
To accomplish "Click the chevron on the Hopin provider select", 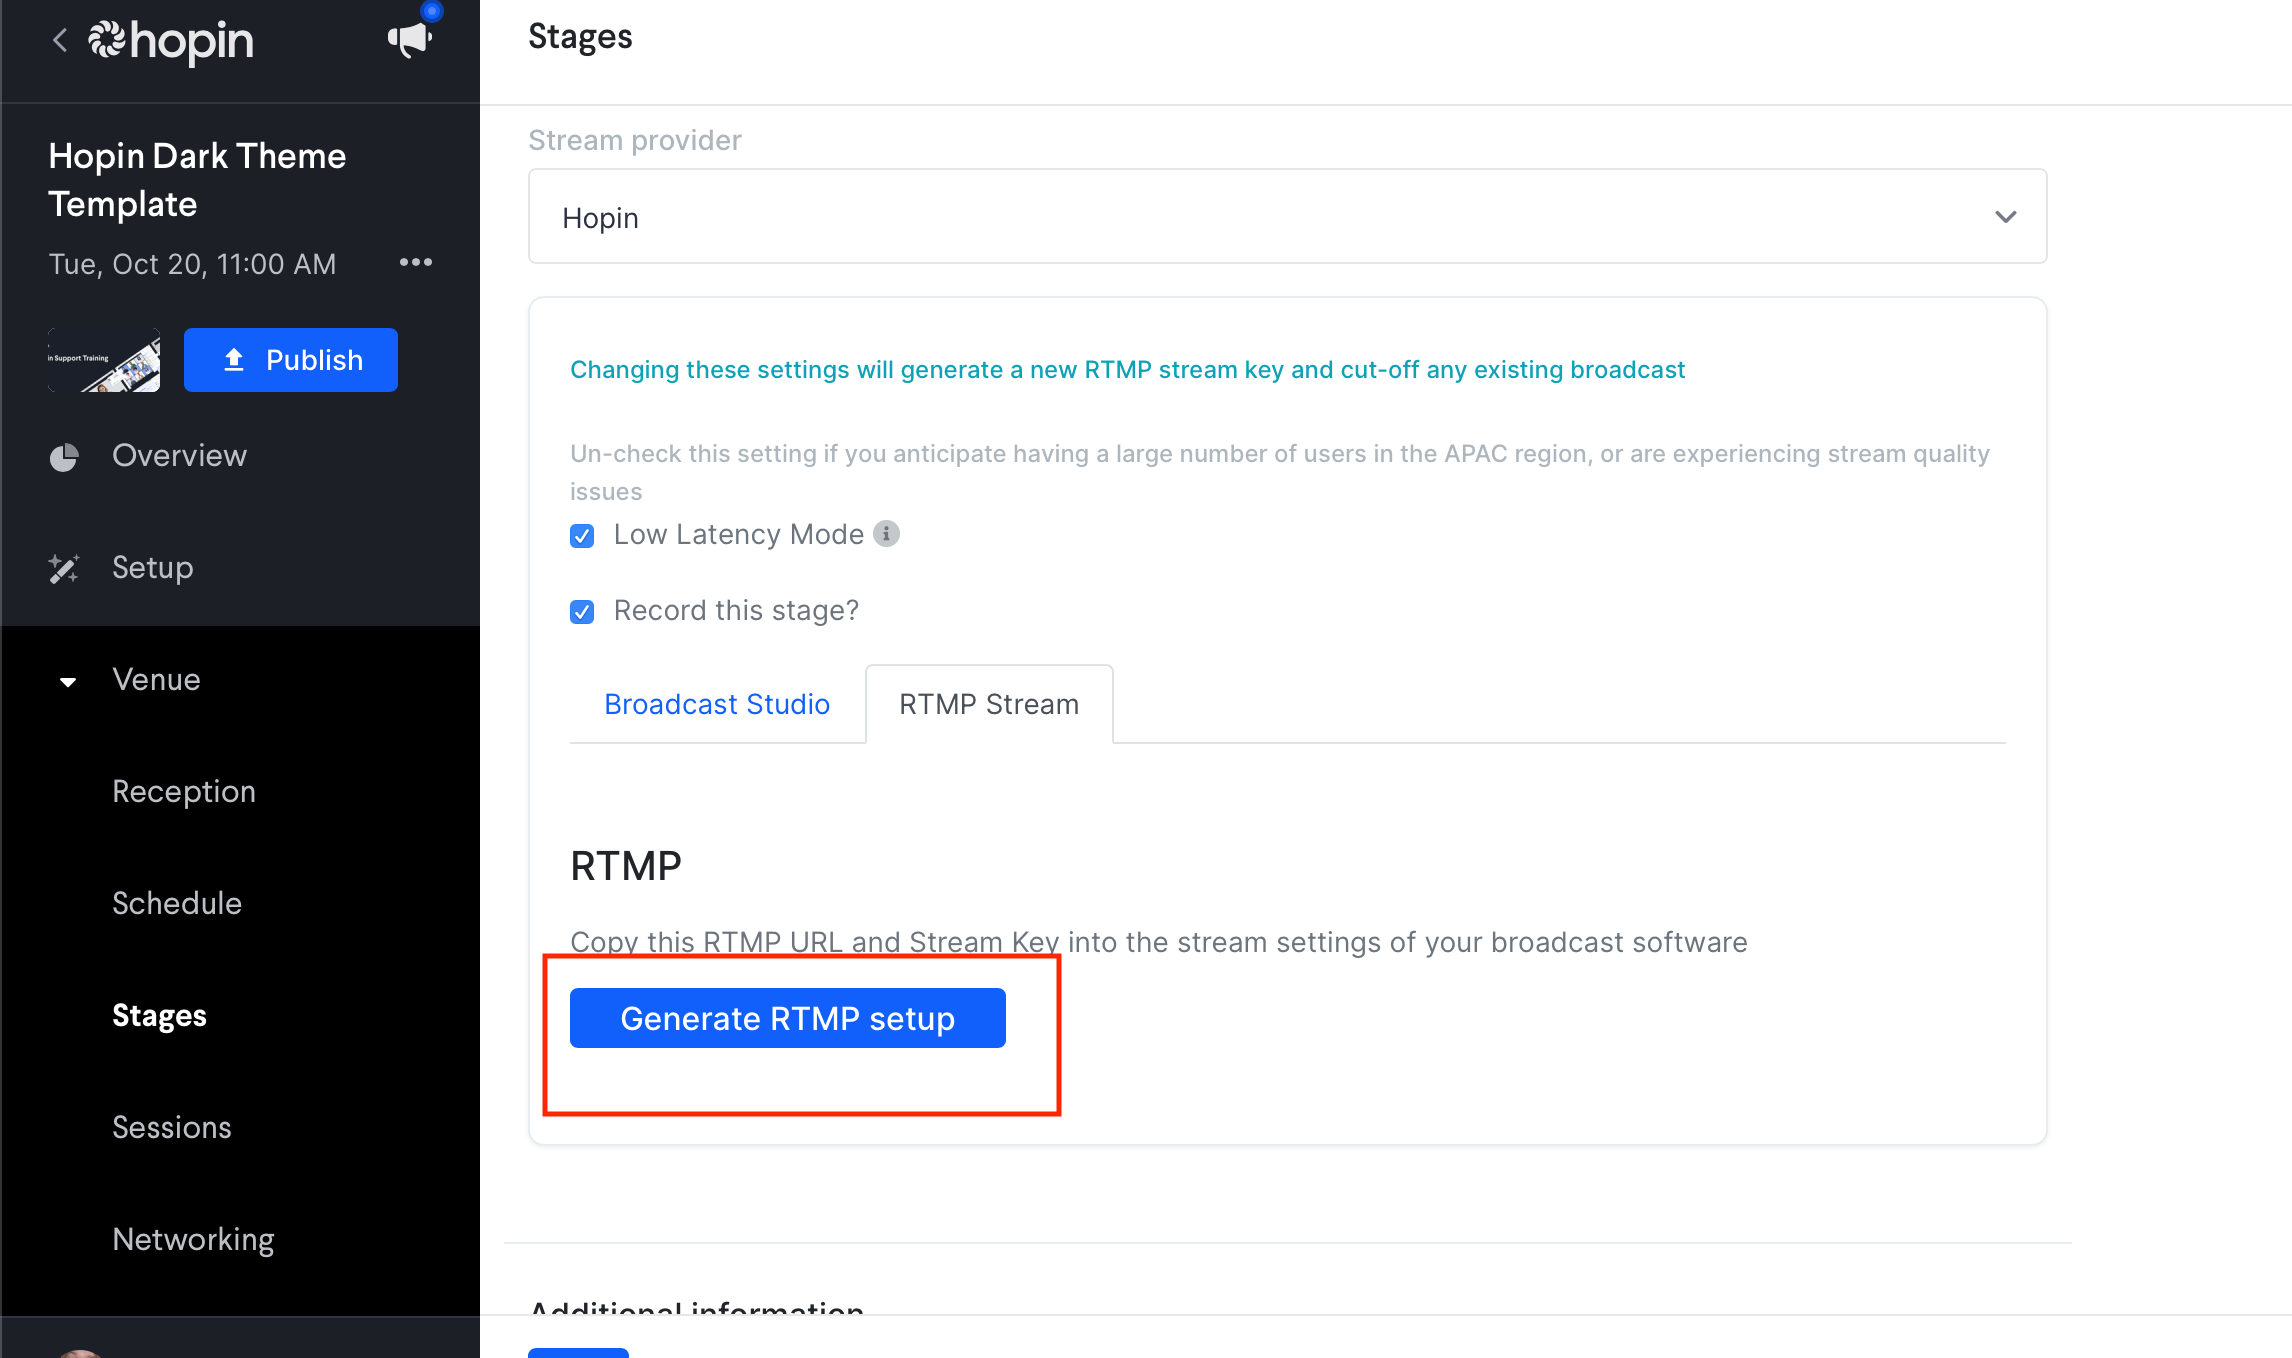I will click(2005, 217).
